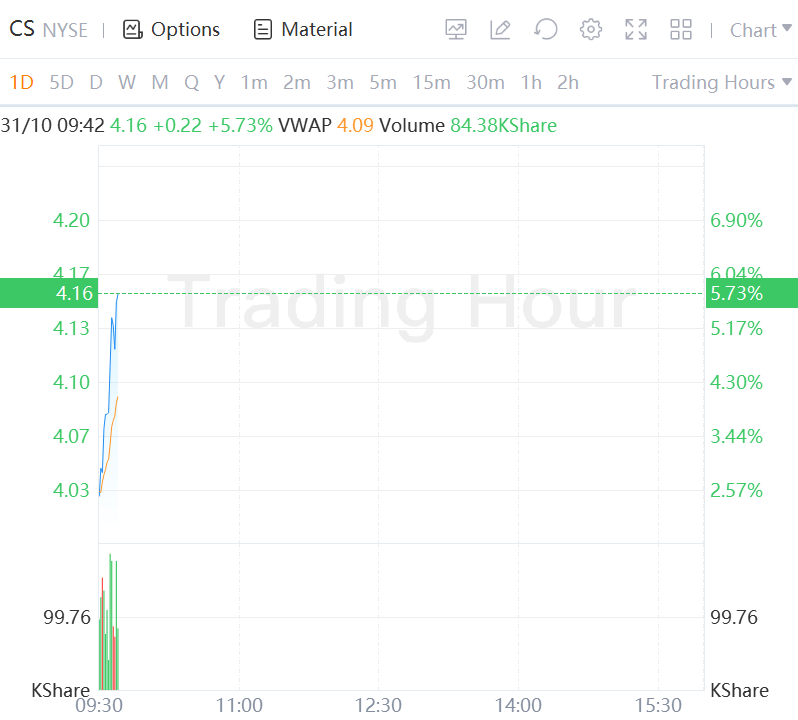Switch to the 5D timeframe
The height and width of the screenshot is (720, 798).
(x=62, y=82)
